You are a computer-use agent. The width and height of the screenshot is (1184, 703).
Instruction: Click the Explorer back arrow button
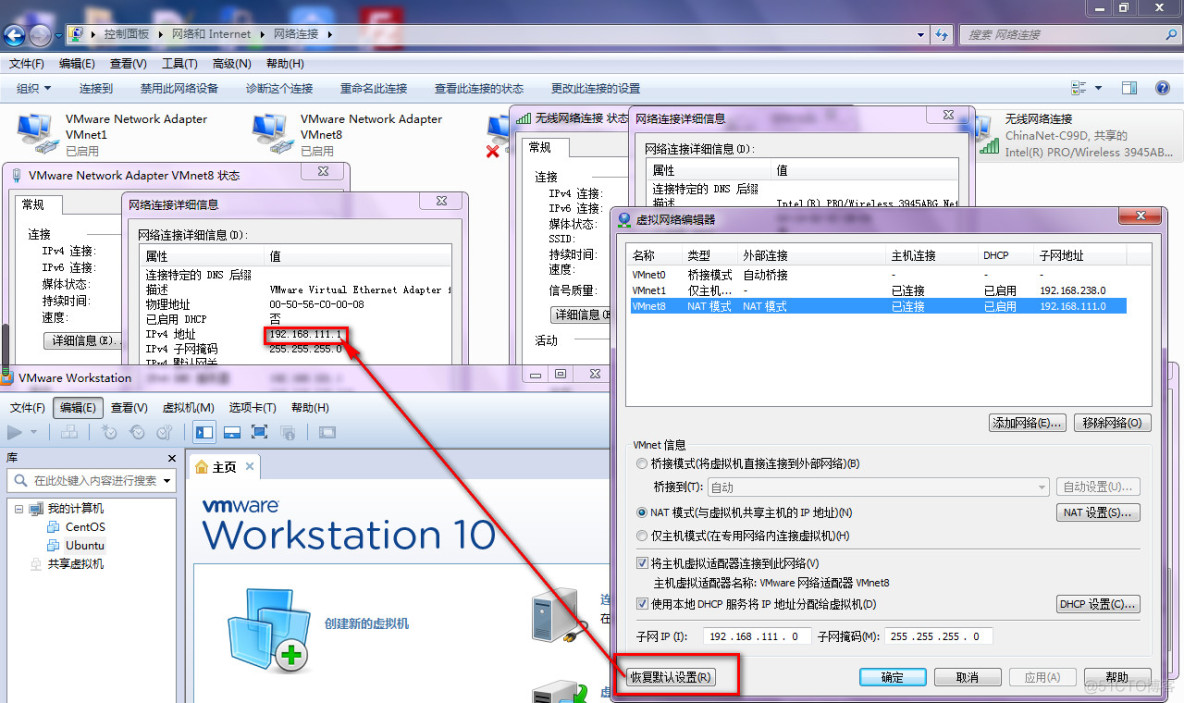click(x=14, y=35)
